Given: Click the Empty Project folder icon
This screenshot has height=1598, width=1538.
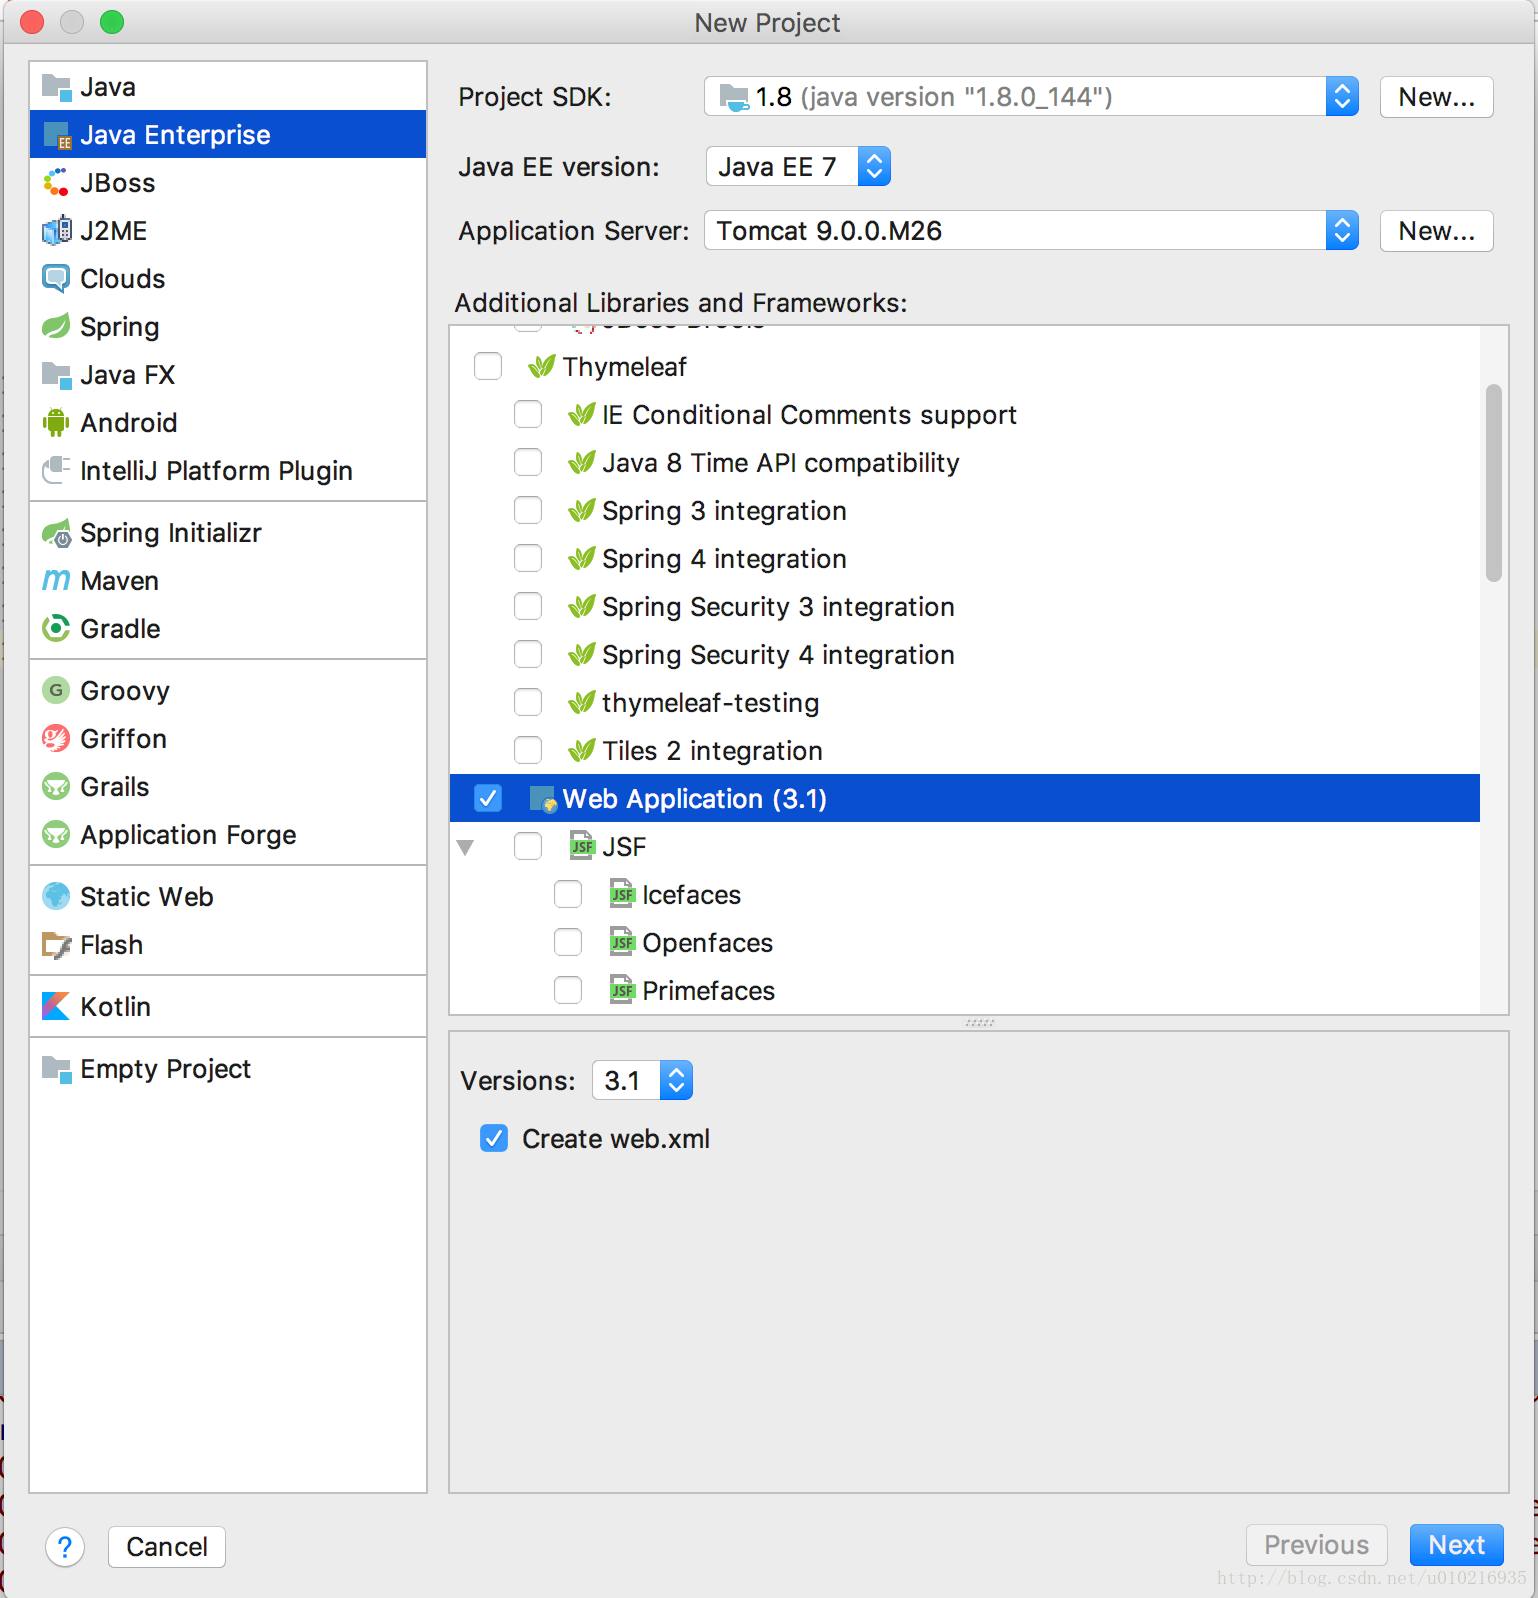Looking at the screenshot, I should click(56, 1069).
